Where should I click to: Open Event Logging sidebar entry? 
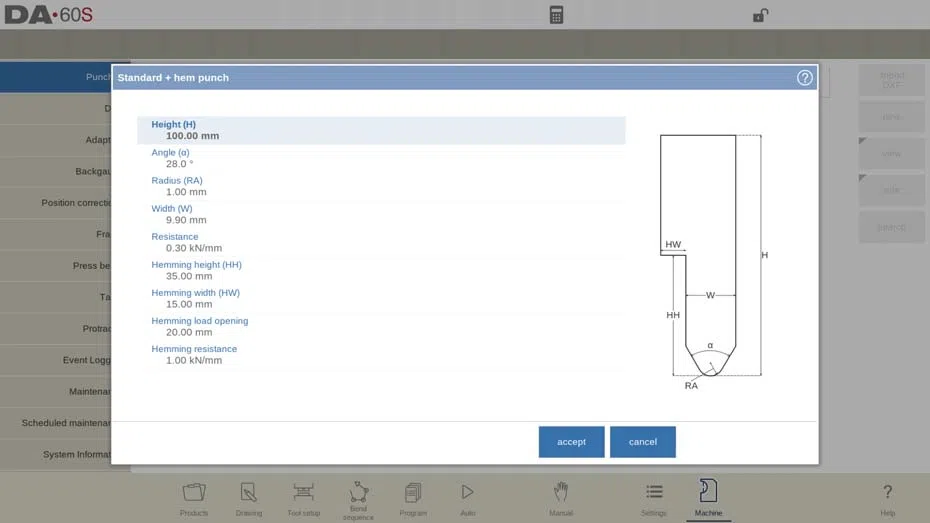(56, 360)
